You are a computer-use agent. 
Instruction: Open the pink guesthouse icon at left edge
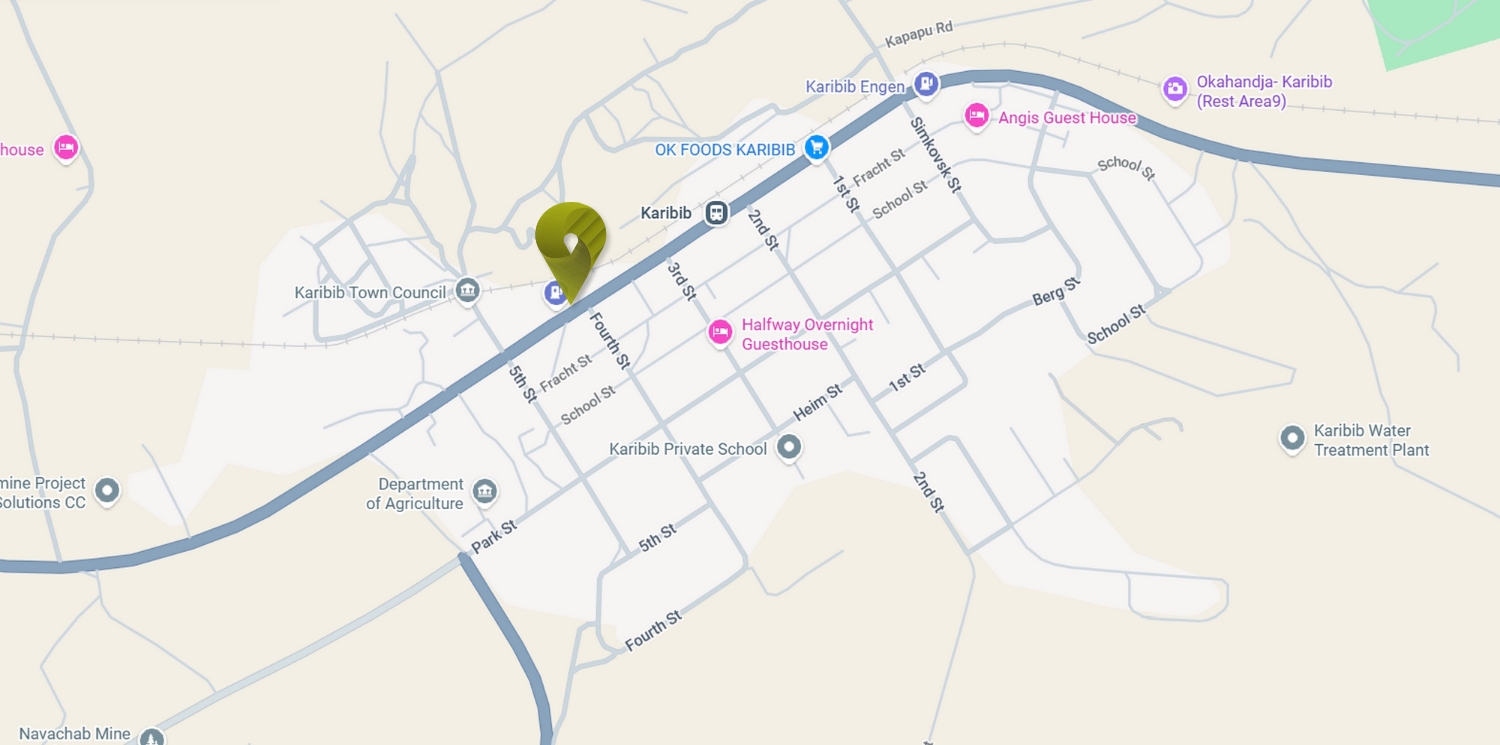(x=66, y=148)
